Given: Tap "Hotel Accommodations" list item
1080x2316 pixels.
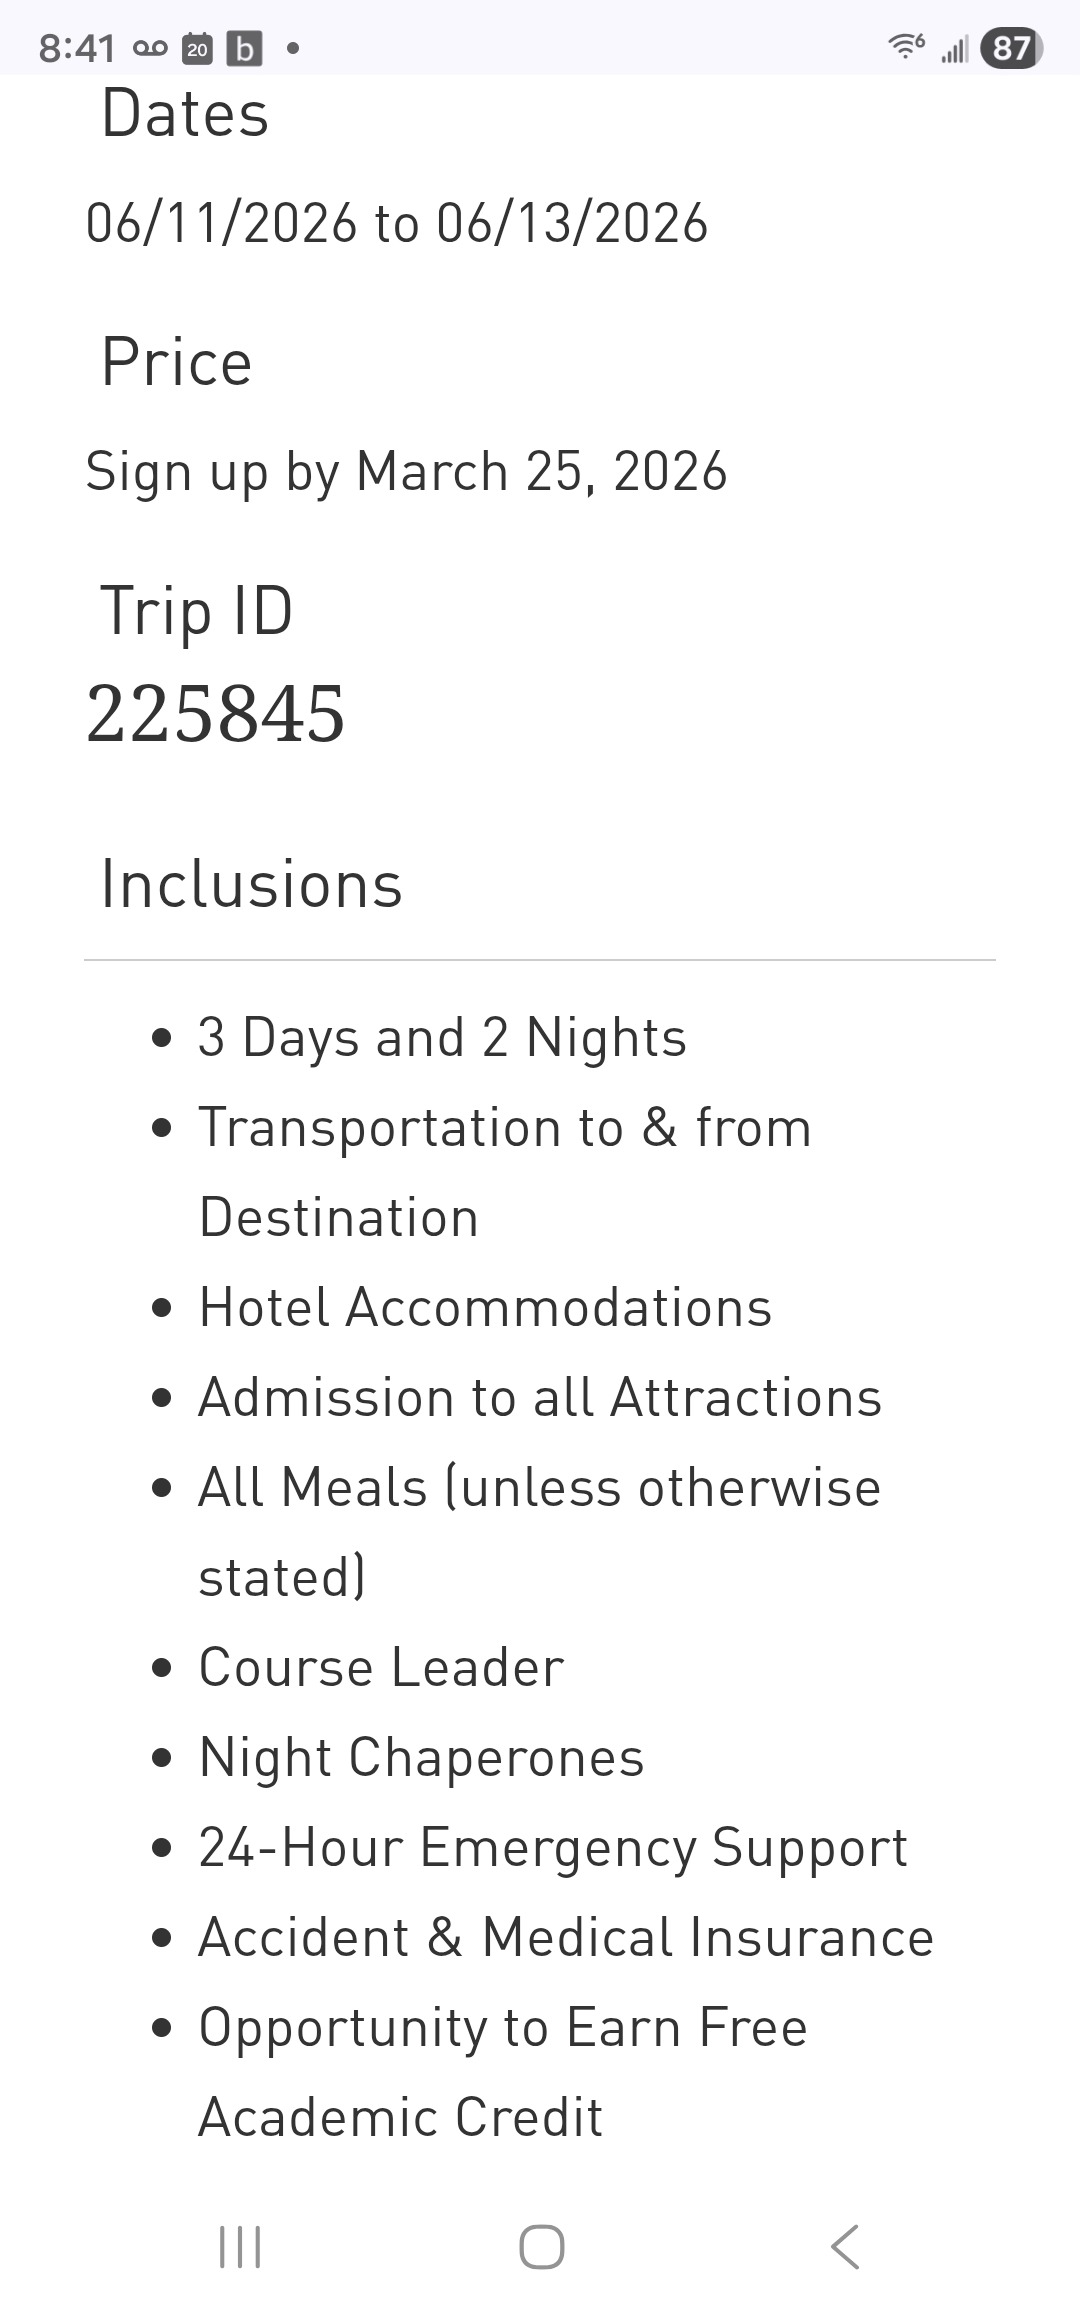Looking at the screenshot, I should click(x=485, y=1307).
